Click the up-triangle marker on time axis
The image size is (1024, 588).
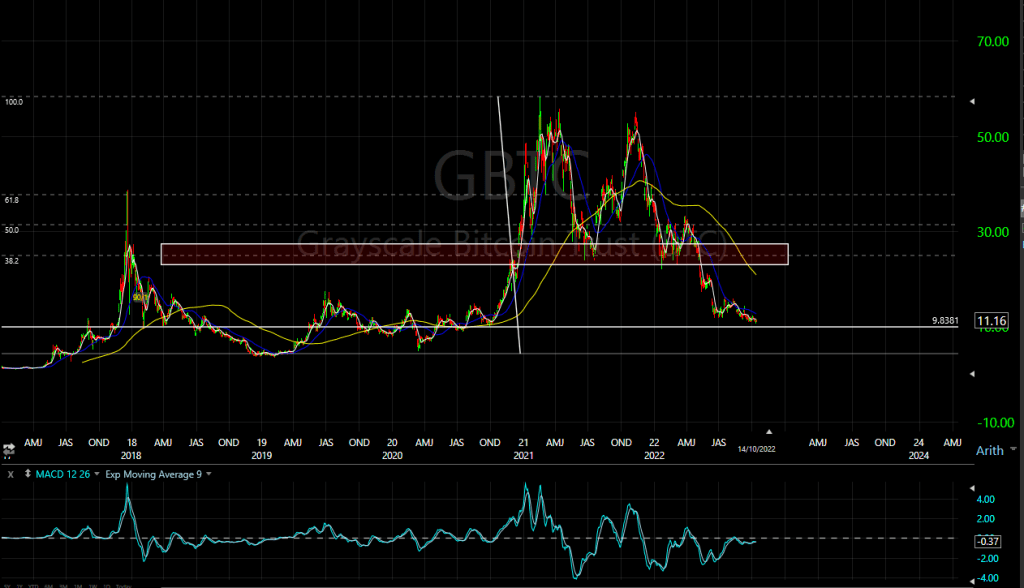pyautogui.click(x=769, y=430)
